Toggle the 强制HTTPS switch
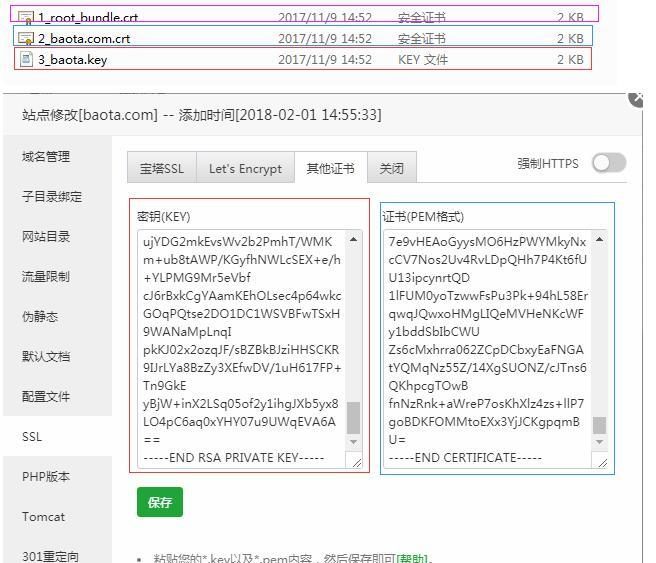Viewport: 656px width, 563px height. tap(609, 163)
